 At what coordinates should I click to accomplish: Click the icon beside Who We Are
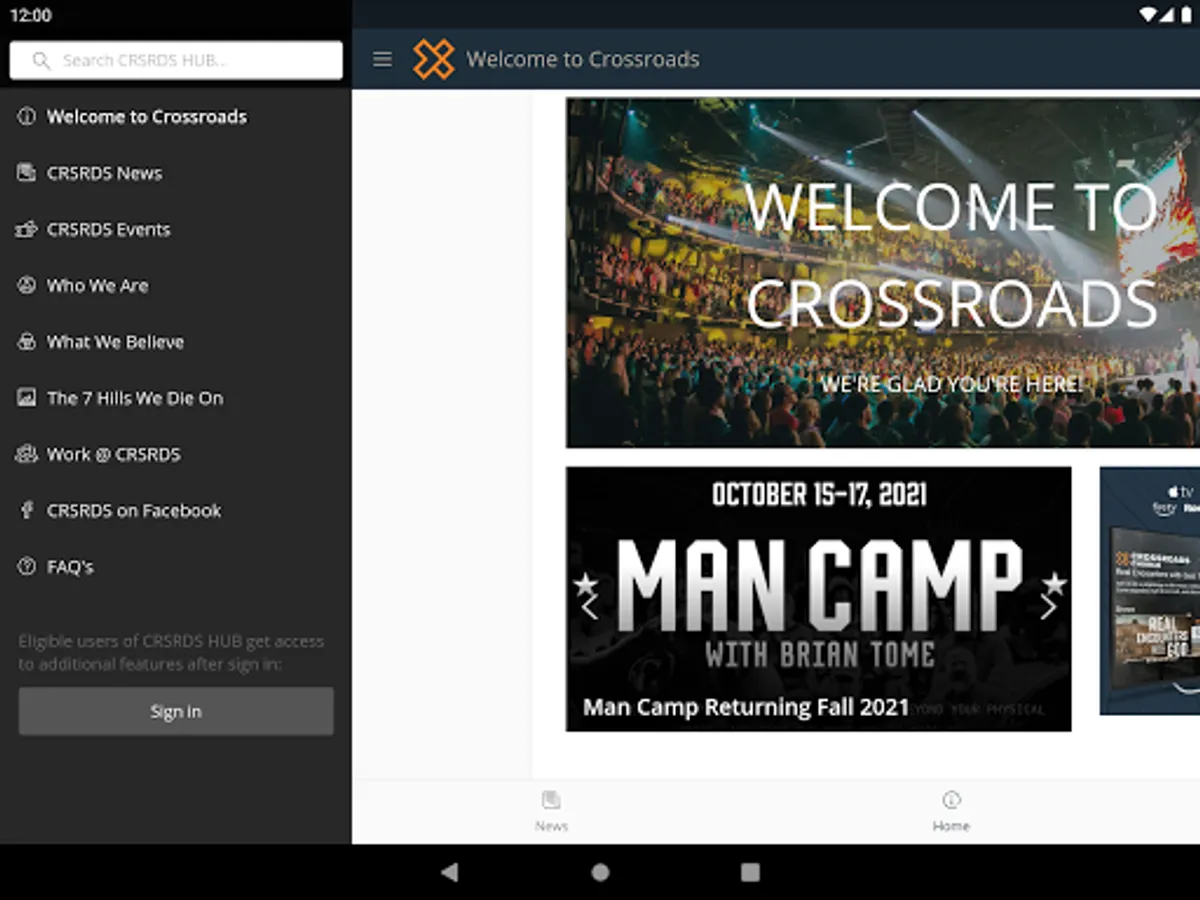[27, 285]
